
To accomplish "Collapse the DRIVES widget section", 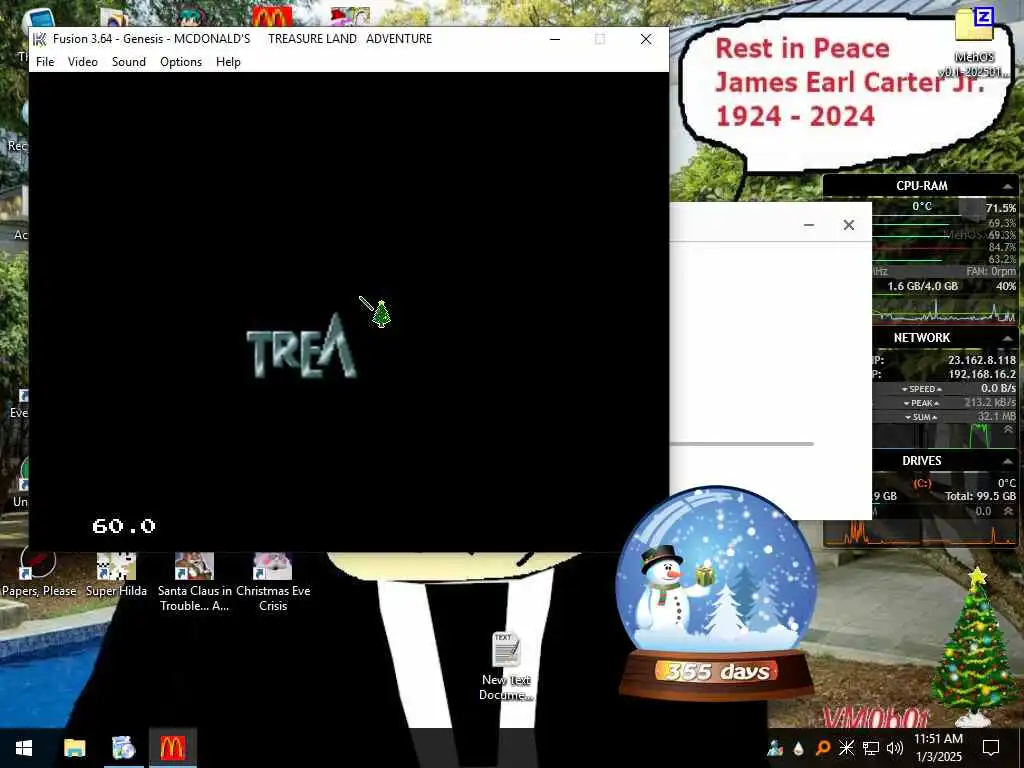I will (x=1006, y=461).
